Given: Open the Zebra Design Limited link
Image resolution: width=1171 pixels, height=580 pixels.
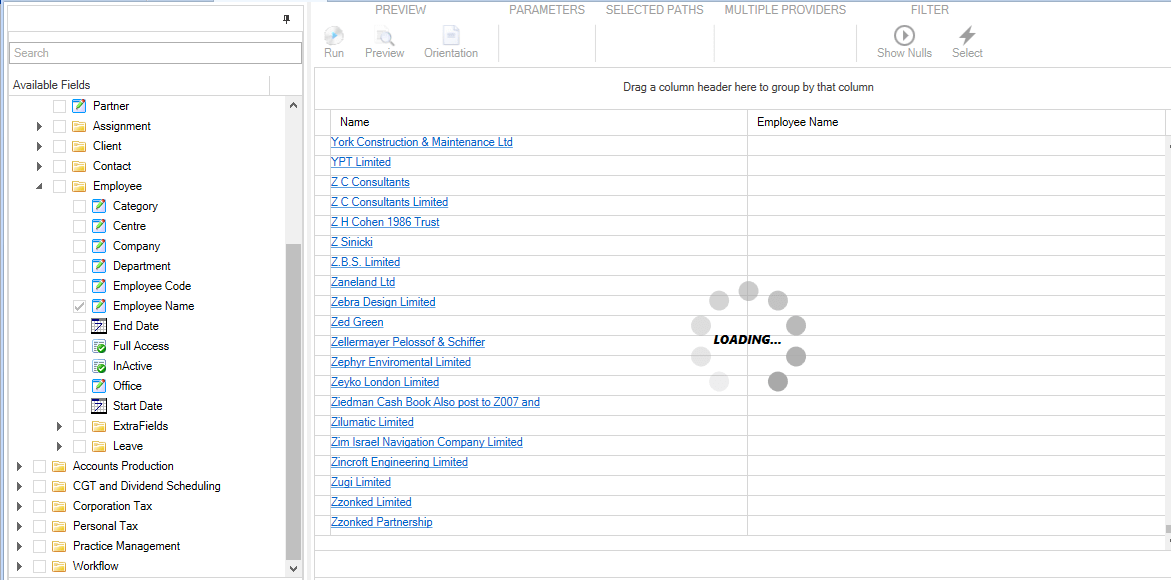Looking at the screenshot, I should [383, 301].
